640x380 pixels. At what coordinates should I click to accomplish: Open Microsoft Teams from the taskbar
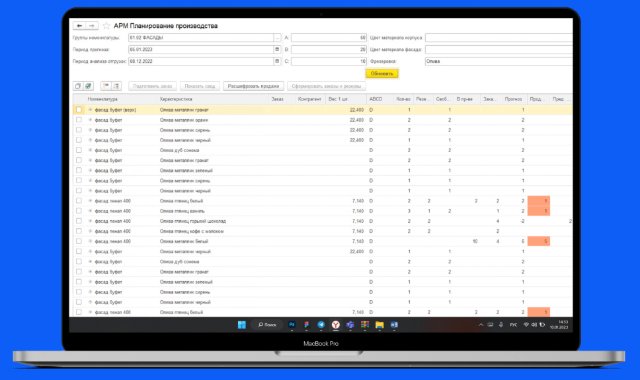(350, 325)
